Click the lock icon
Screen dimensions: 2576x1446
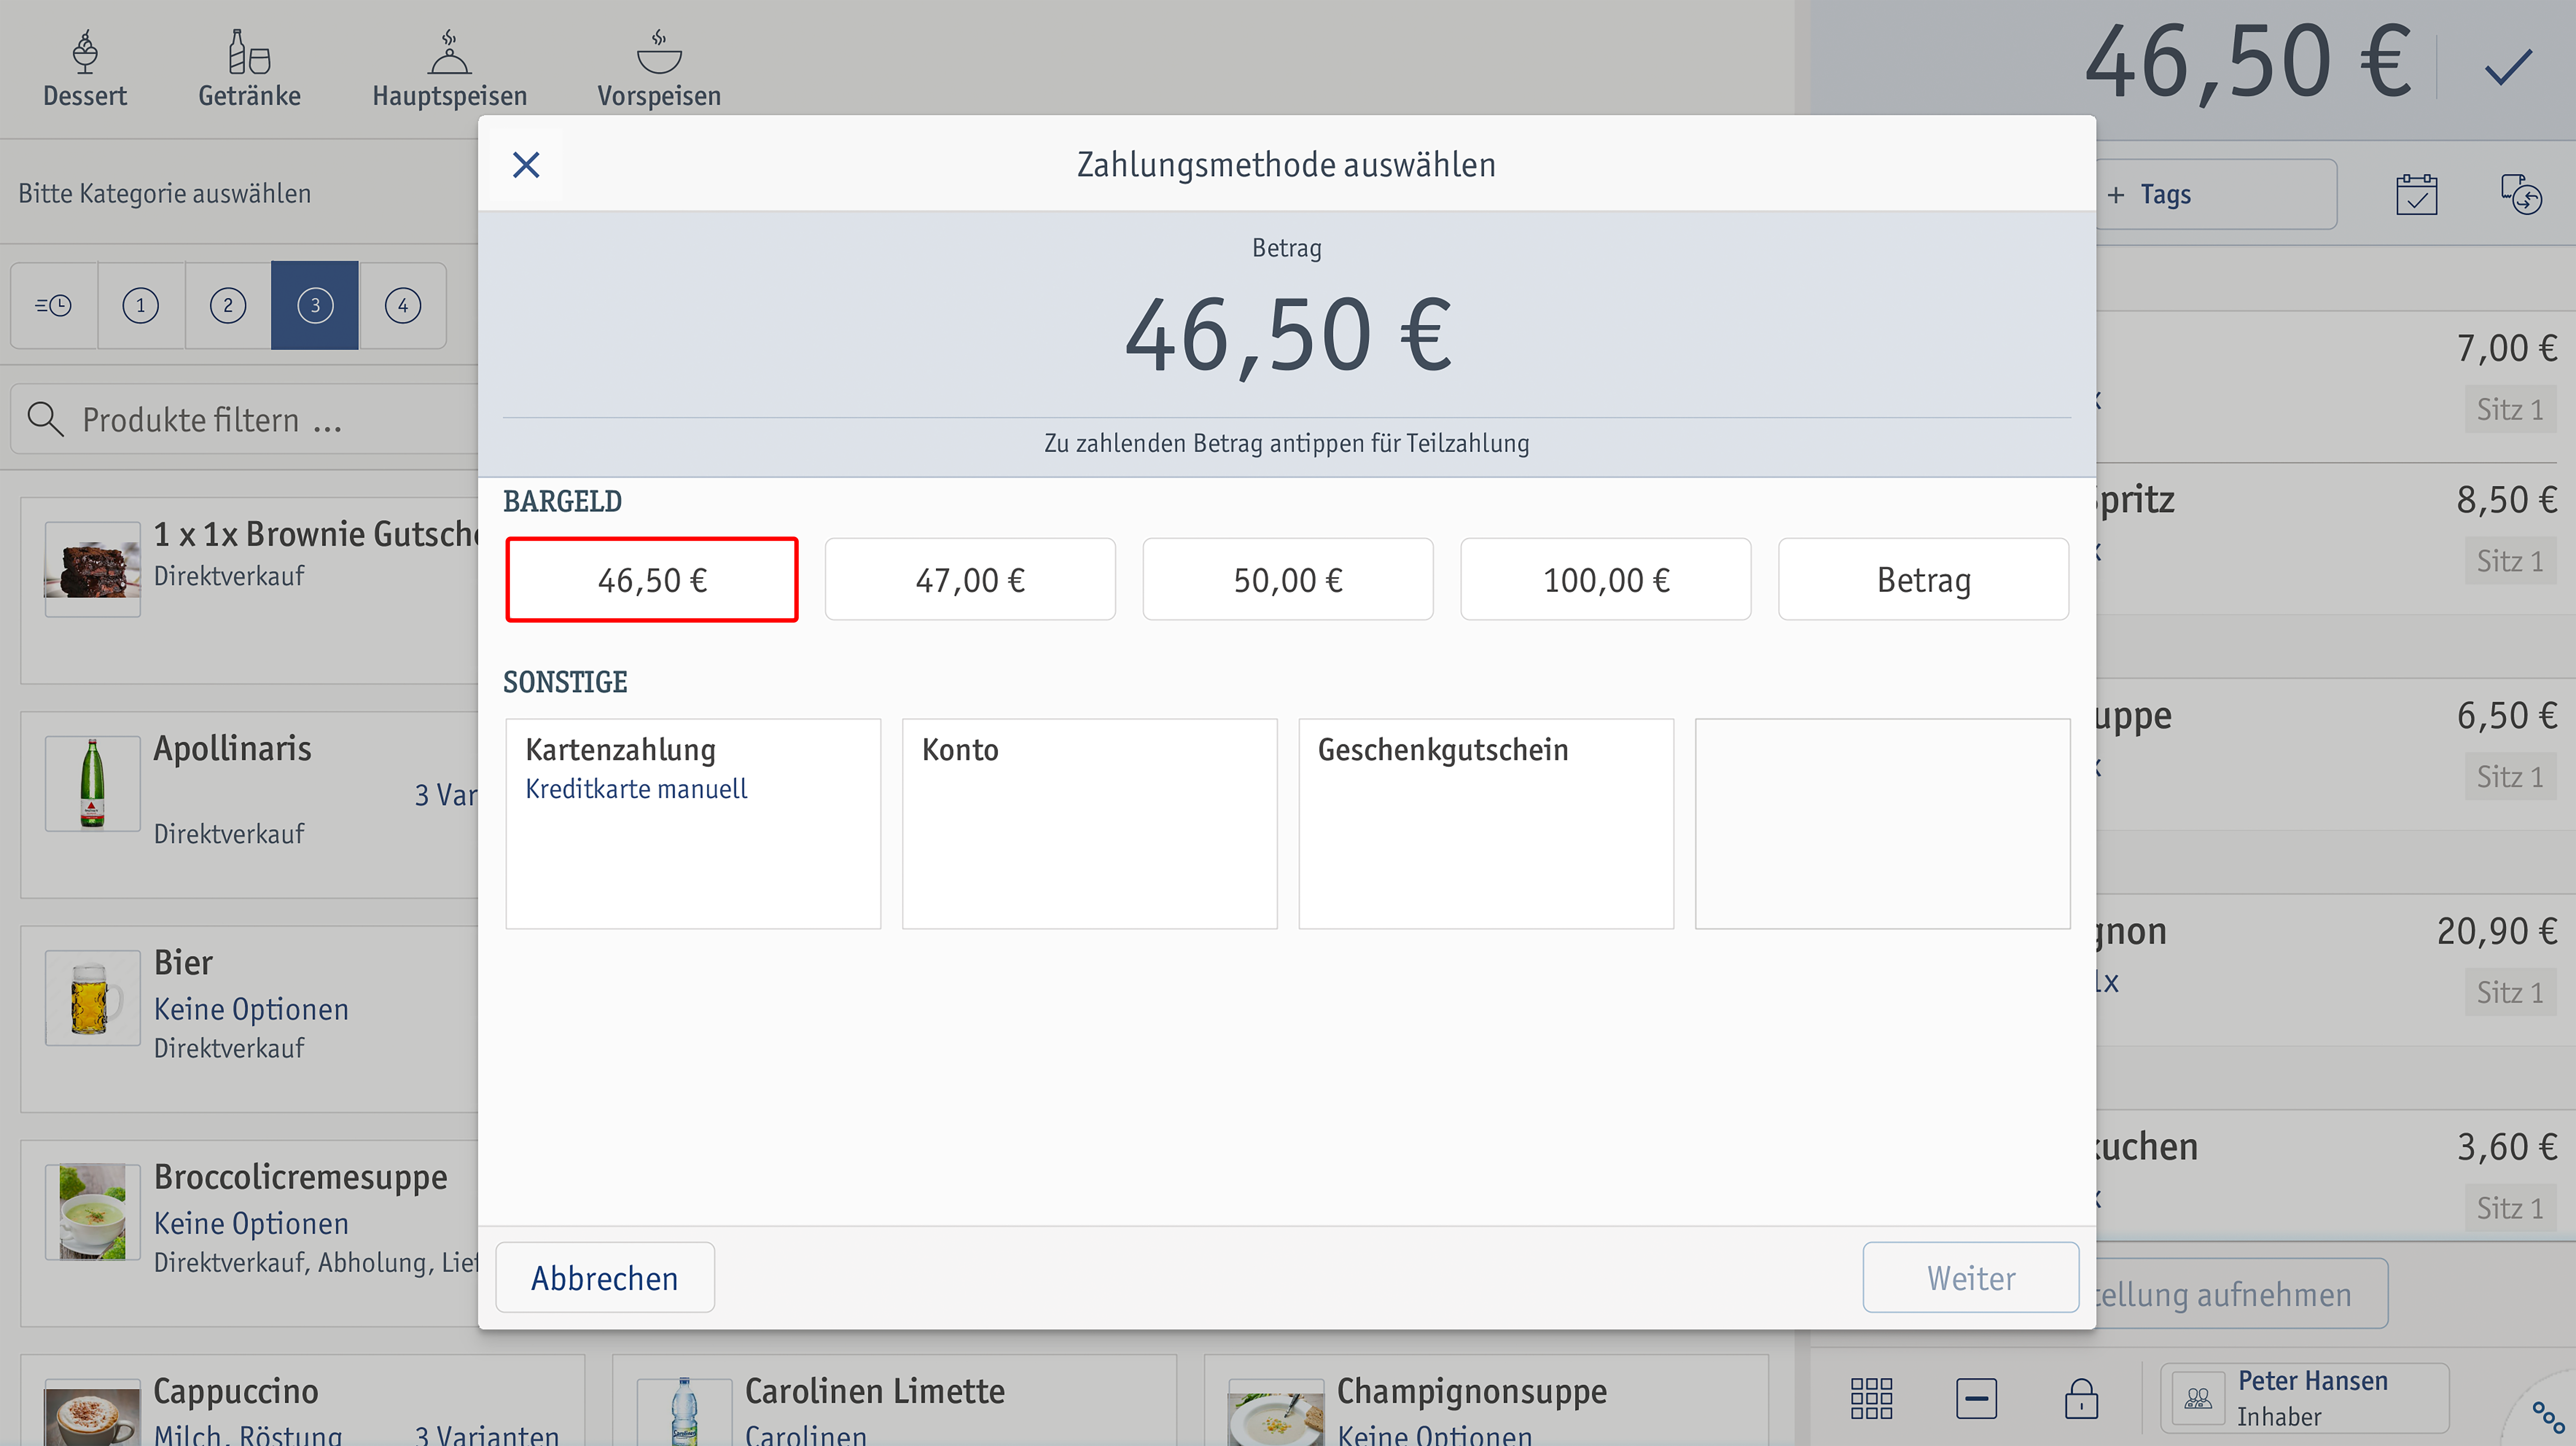[x=2081, y=1398]
